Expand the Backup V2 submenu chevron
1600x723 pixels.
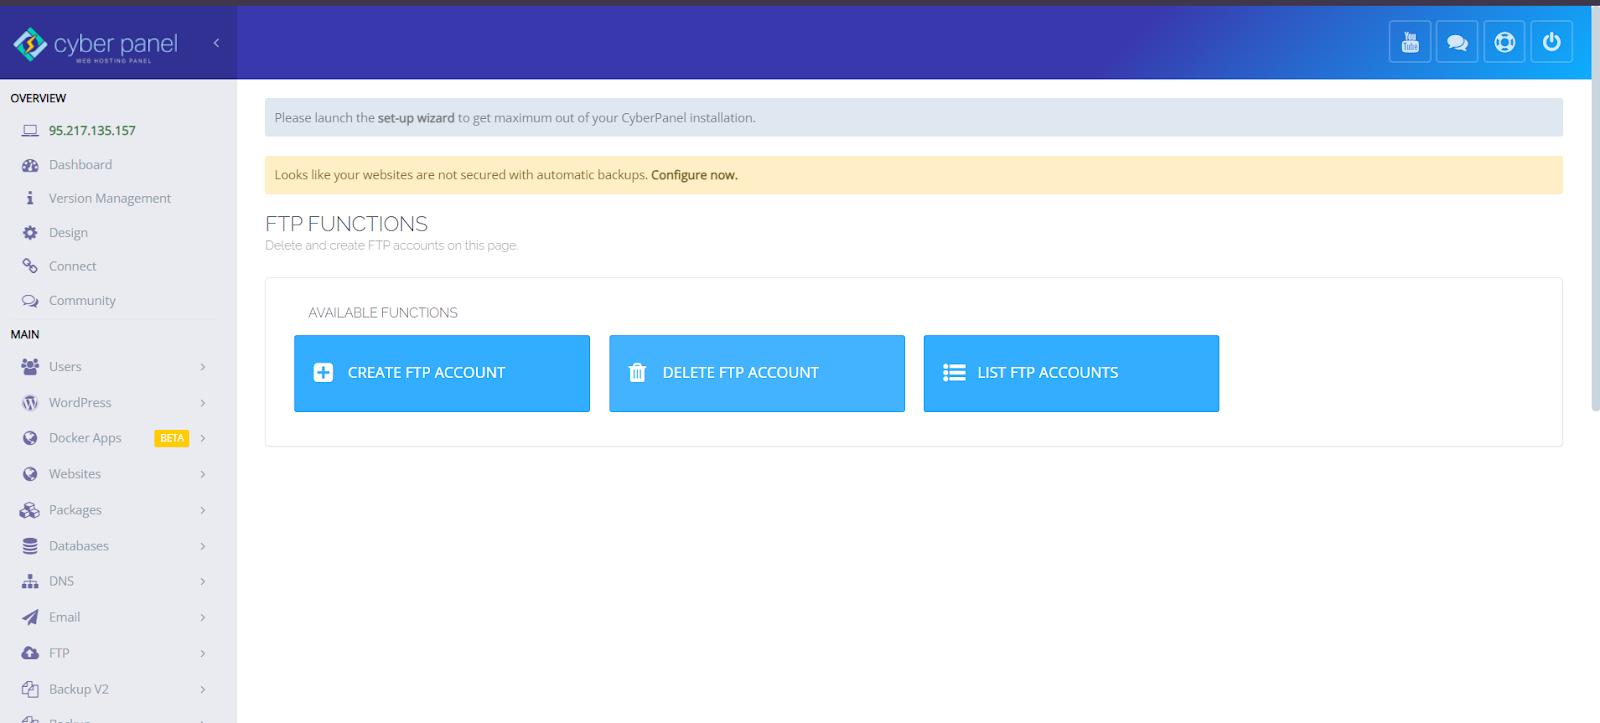(202, 689)
